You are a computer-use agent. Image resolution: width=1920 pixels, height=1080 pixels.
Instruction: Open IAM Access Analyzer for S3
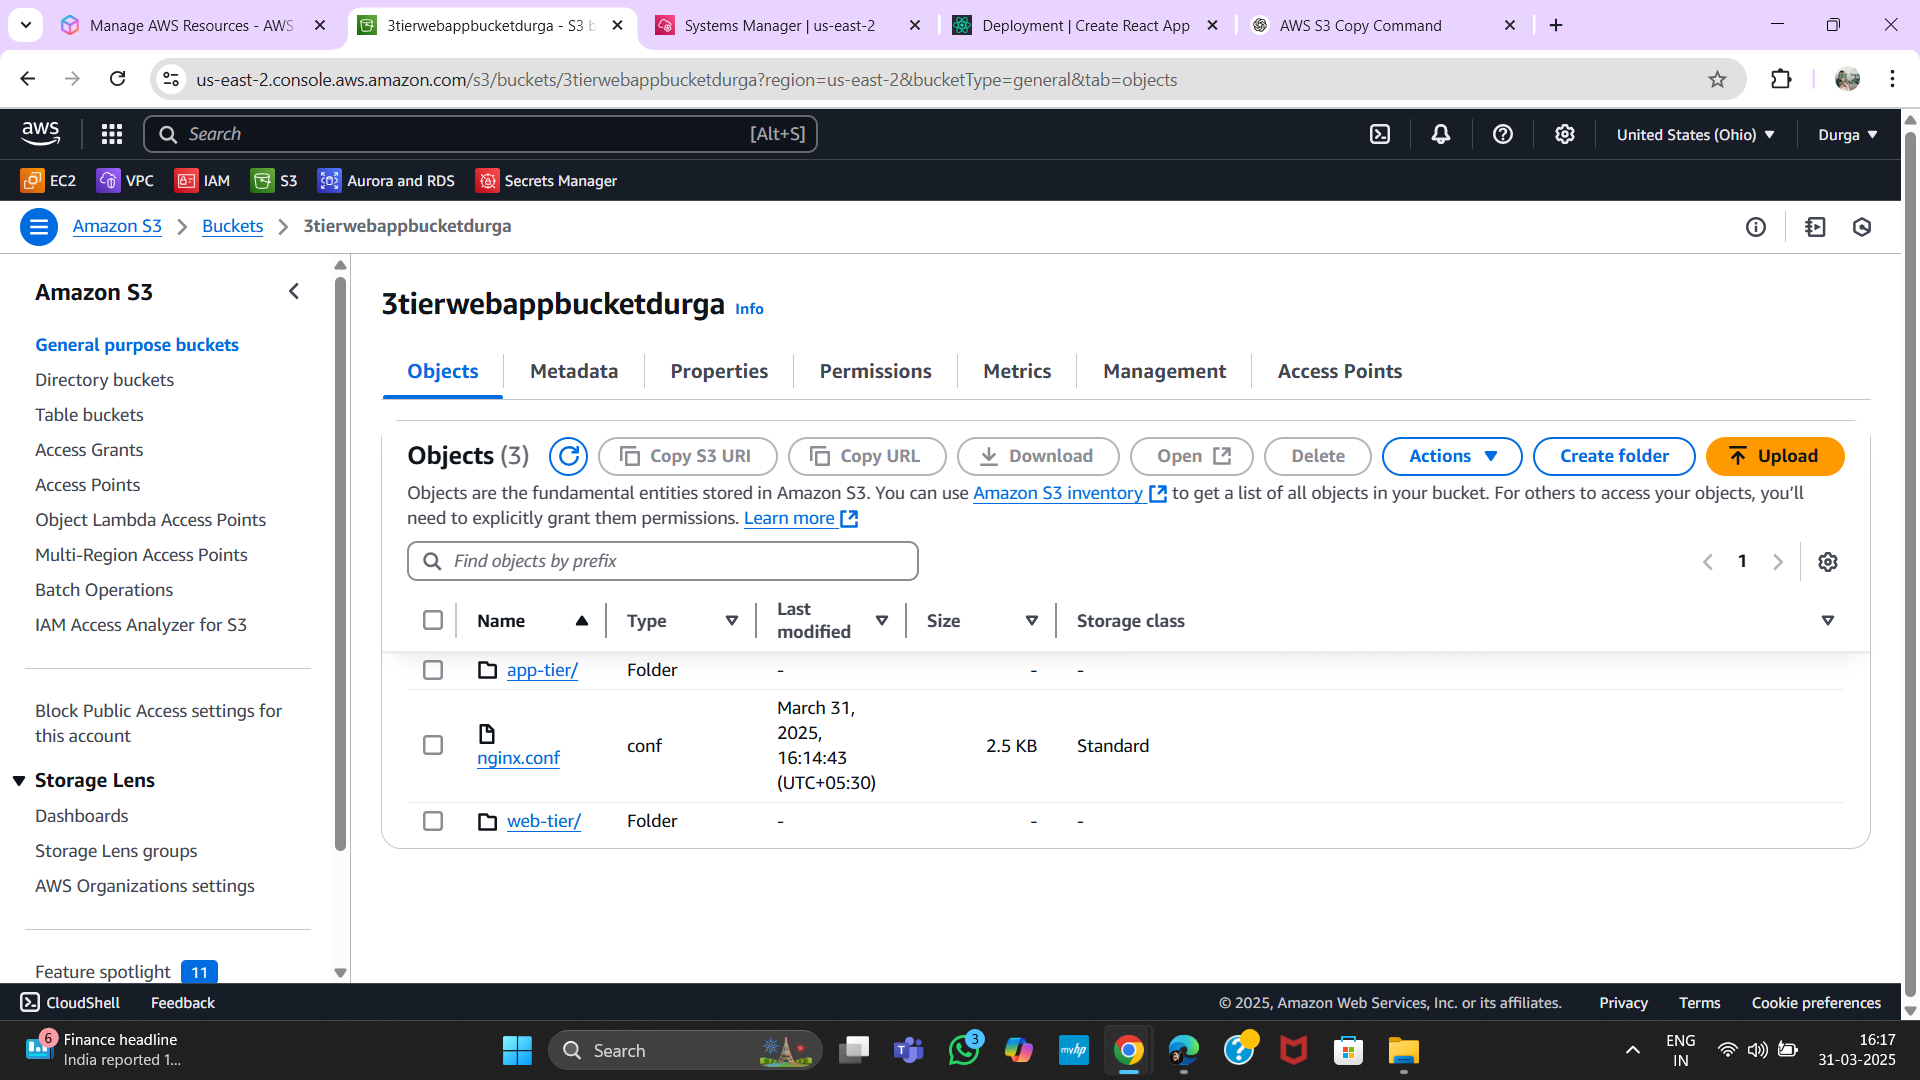click(141, 625)
